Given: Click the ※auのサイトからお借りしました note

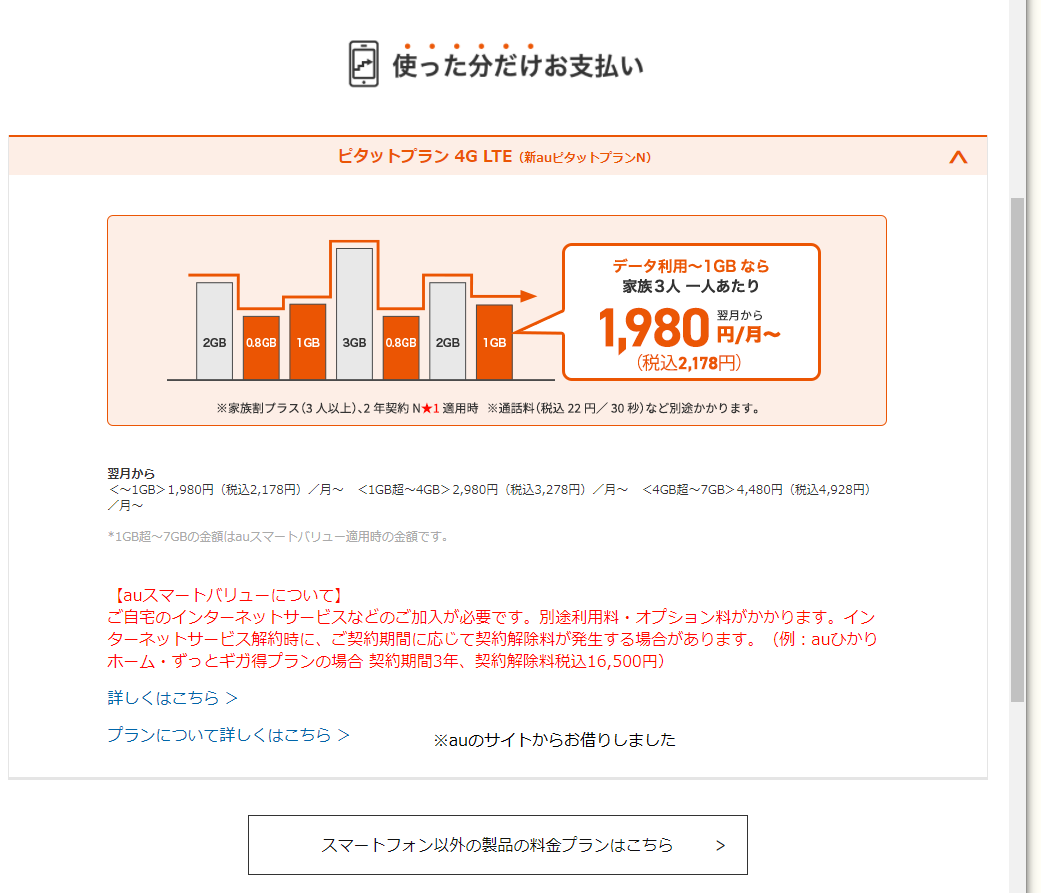Looking at the screenshot, I should 554,740.
